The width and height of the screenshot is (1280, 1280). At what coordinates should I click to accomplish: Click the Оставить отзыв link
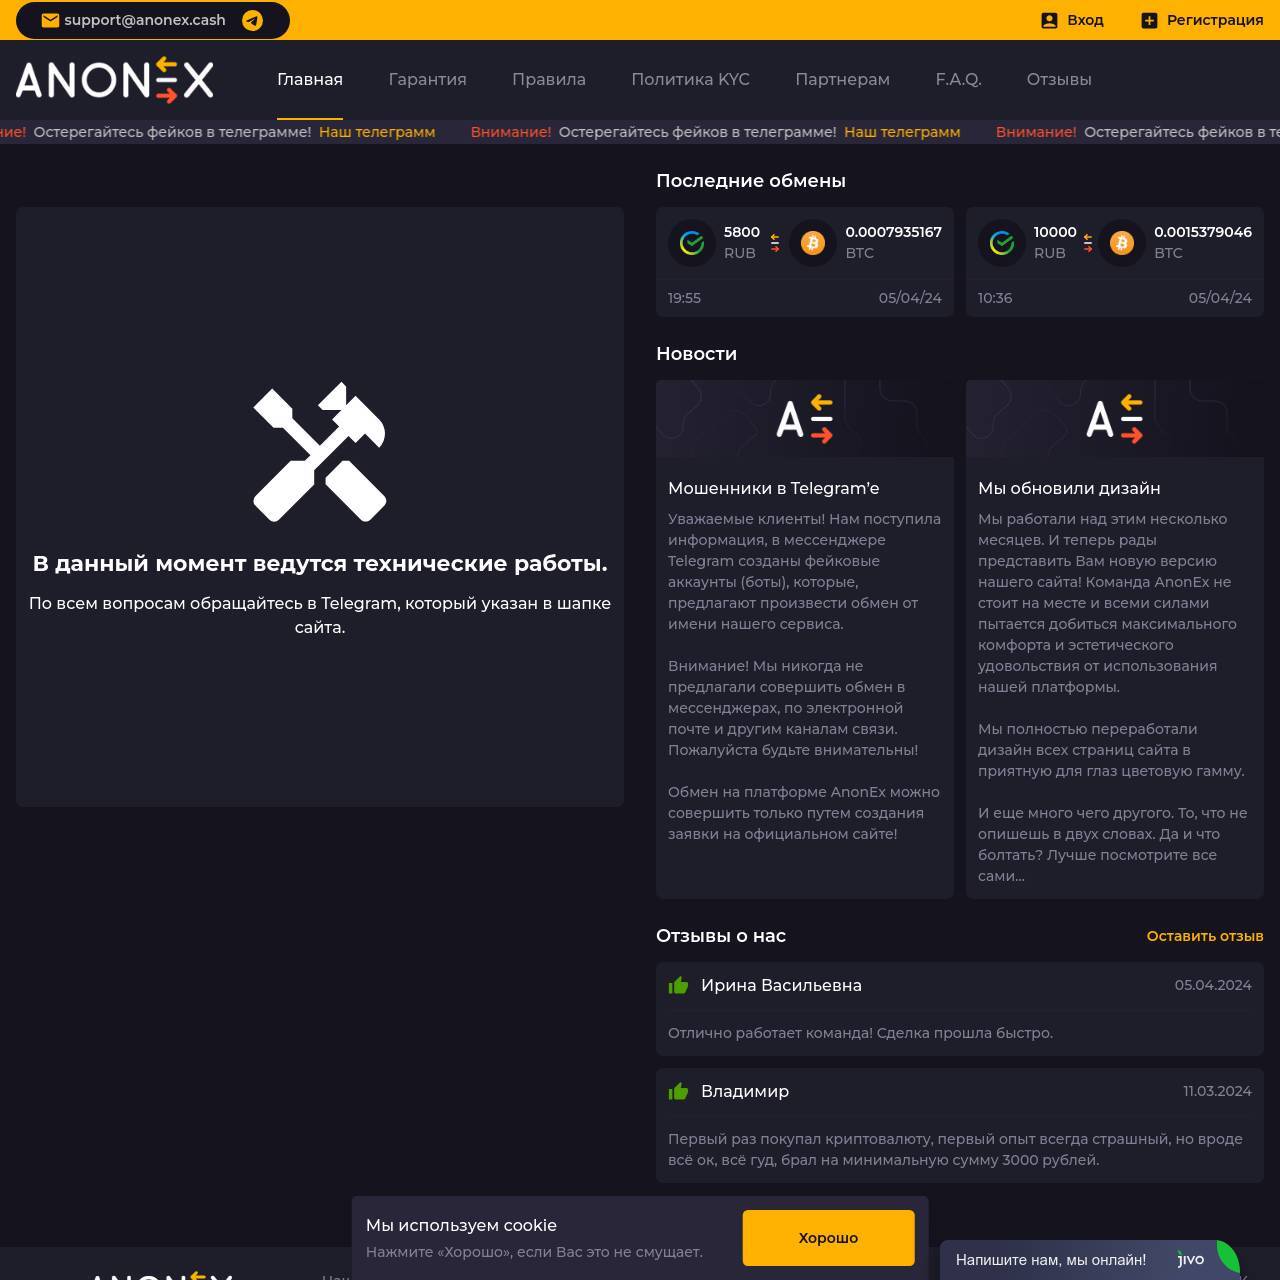1205,936
